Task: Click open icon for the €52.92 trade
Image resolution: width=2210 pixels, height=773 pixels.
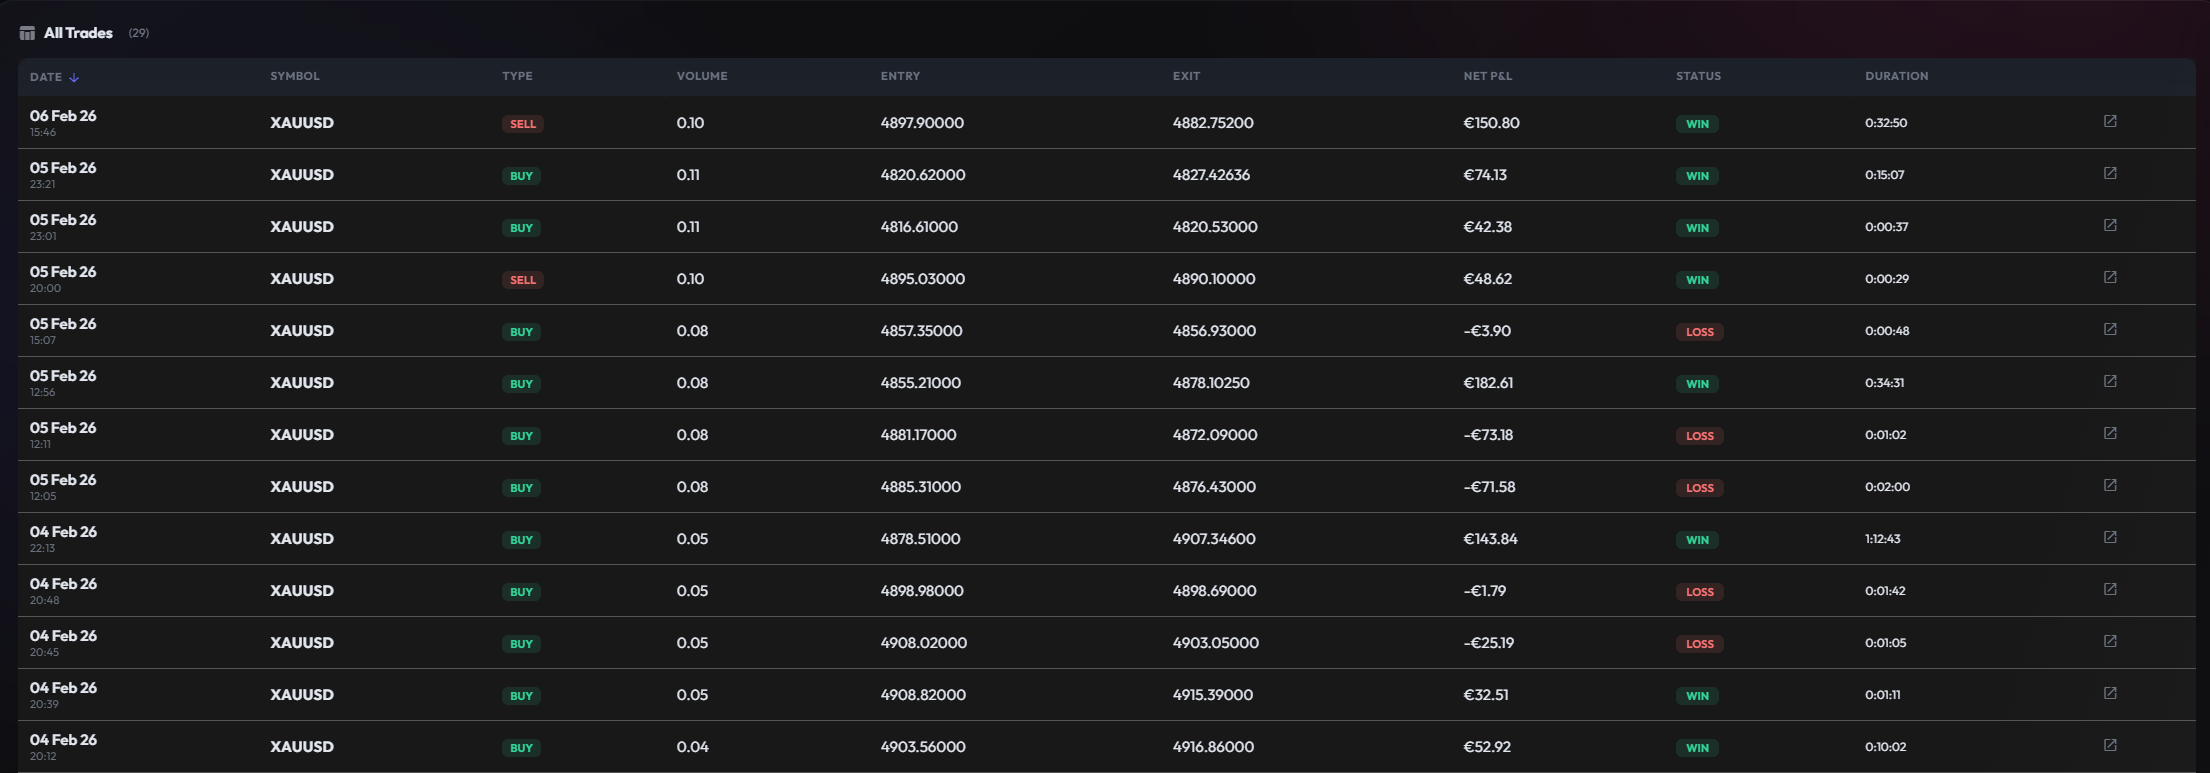Action: [2110, 745]
